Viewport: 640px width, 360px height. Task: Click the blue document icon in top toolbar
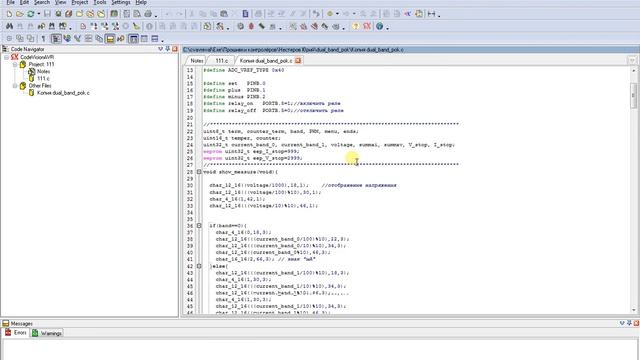(x=245, y=14)
